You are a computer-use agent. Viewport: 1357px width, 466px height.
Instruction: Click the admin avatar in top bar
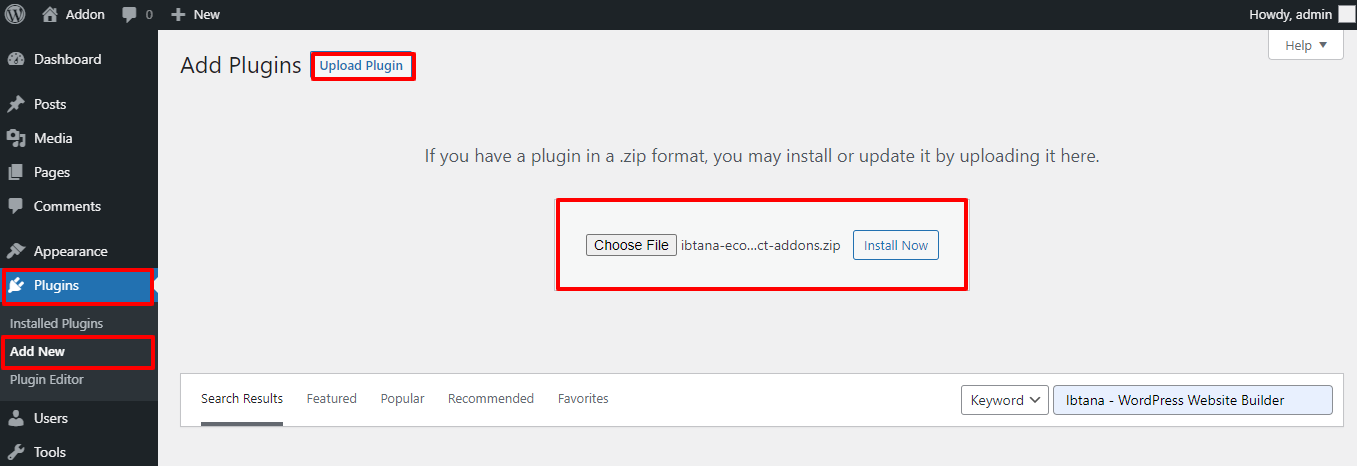coord(1347,14)
